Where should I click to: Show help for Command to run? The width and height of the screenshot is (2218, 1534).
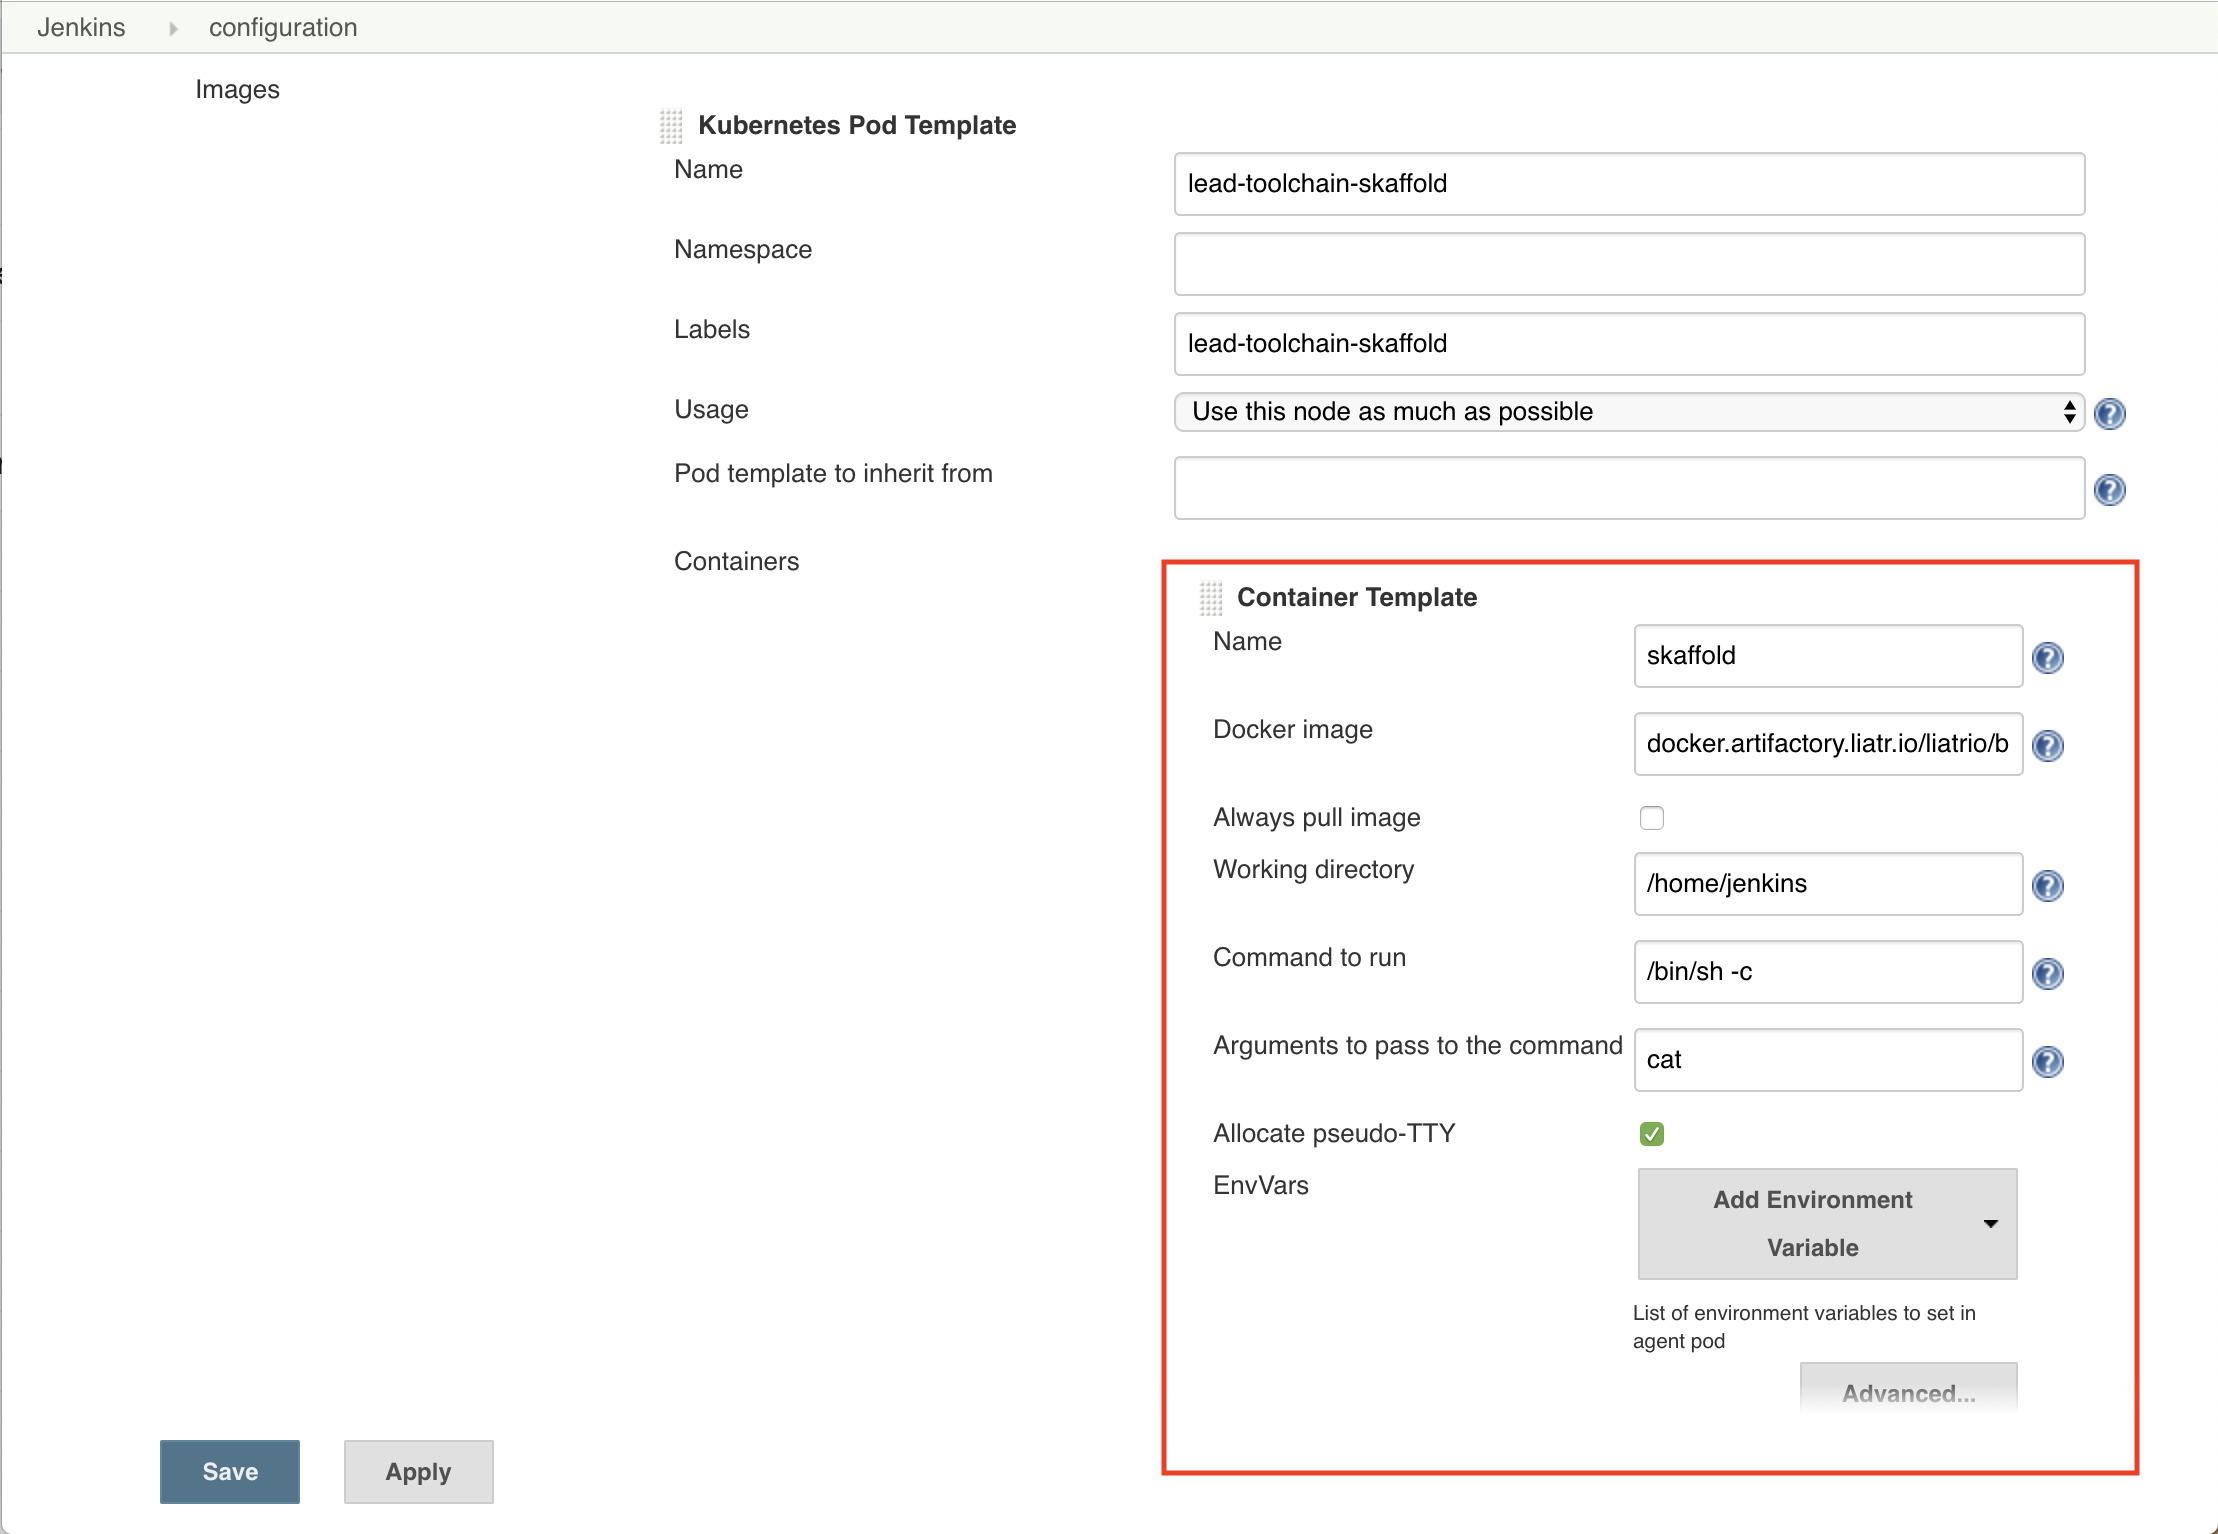2047,973
